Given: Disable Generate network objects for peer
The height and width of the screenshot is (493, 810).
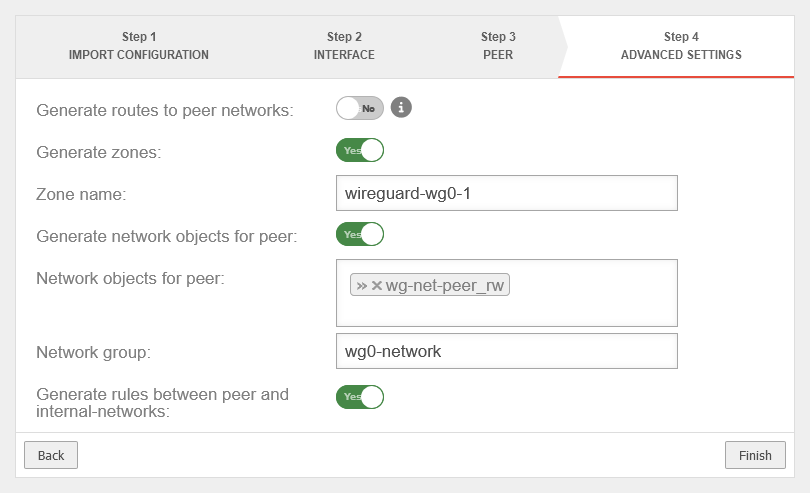Looking at the screenshot, I should pos(360,234).
